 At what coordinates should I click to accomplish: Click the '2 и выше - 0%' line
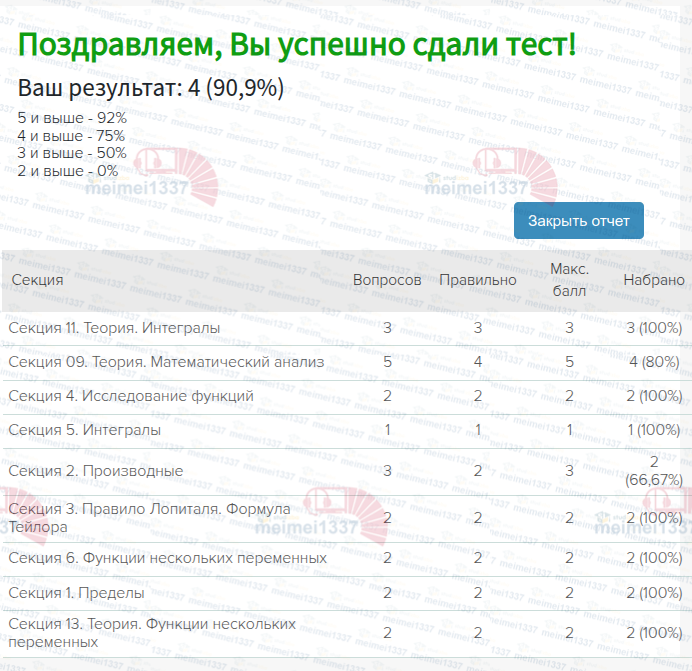68,170
